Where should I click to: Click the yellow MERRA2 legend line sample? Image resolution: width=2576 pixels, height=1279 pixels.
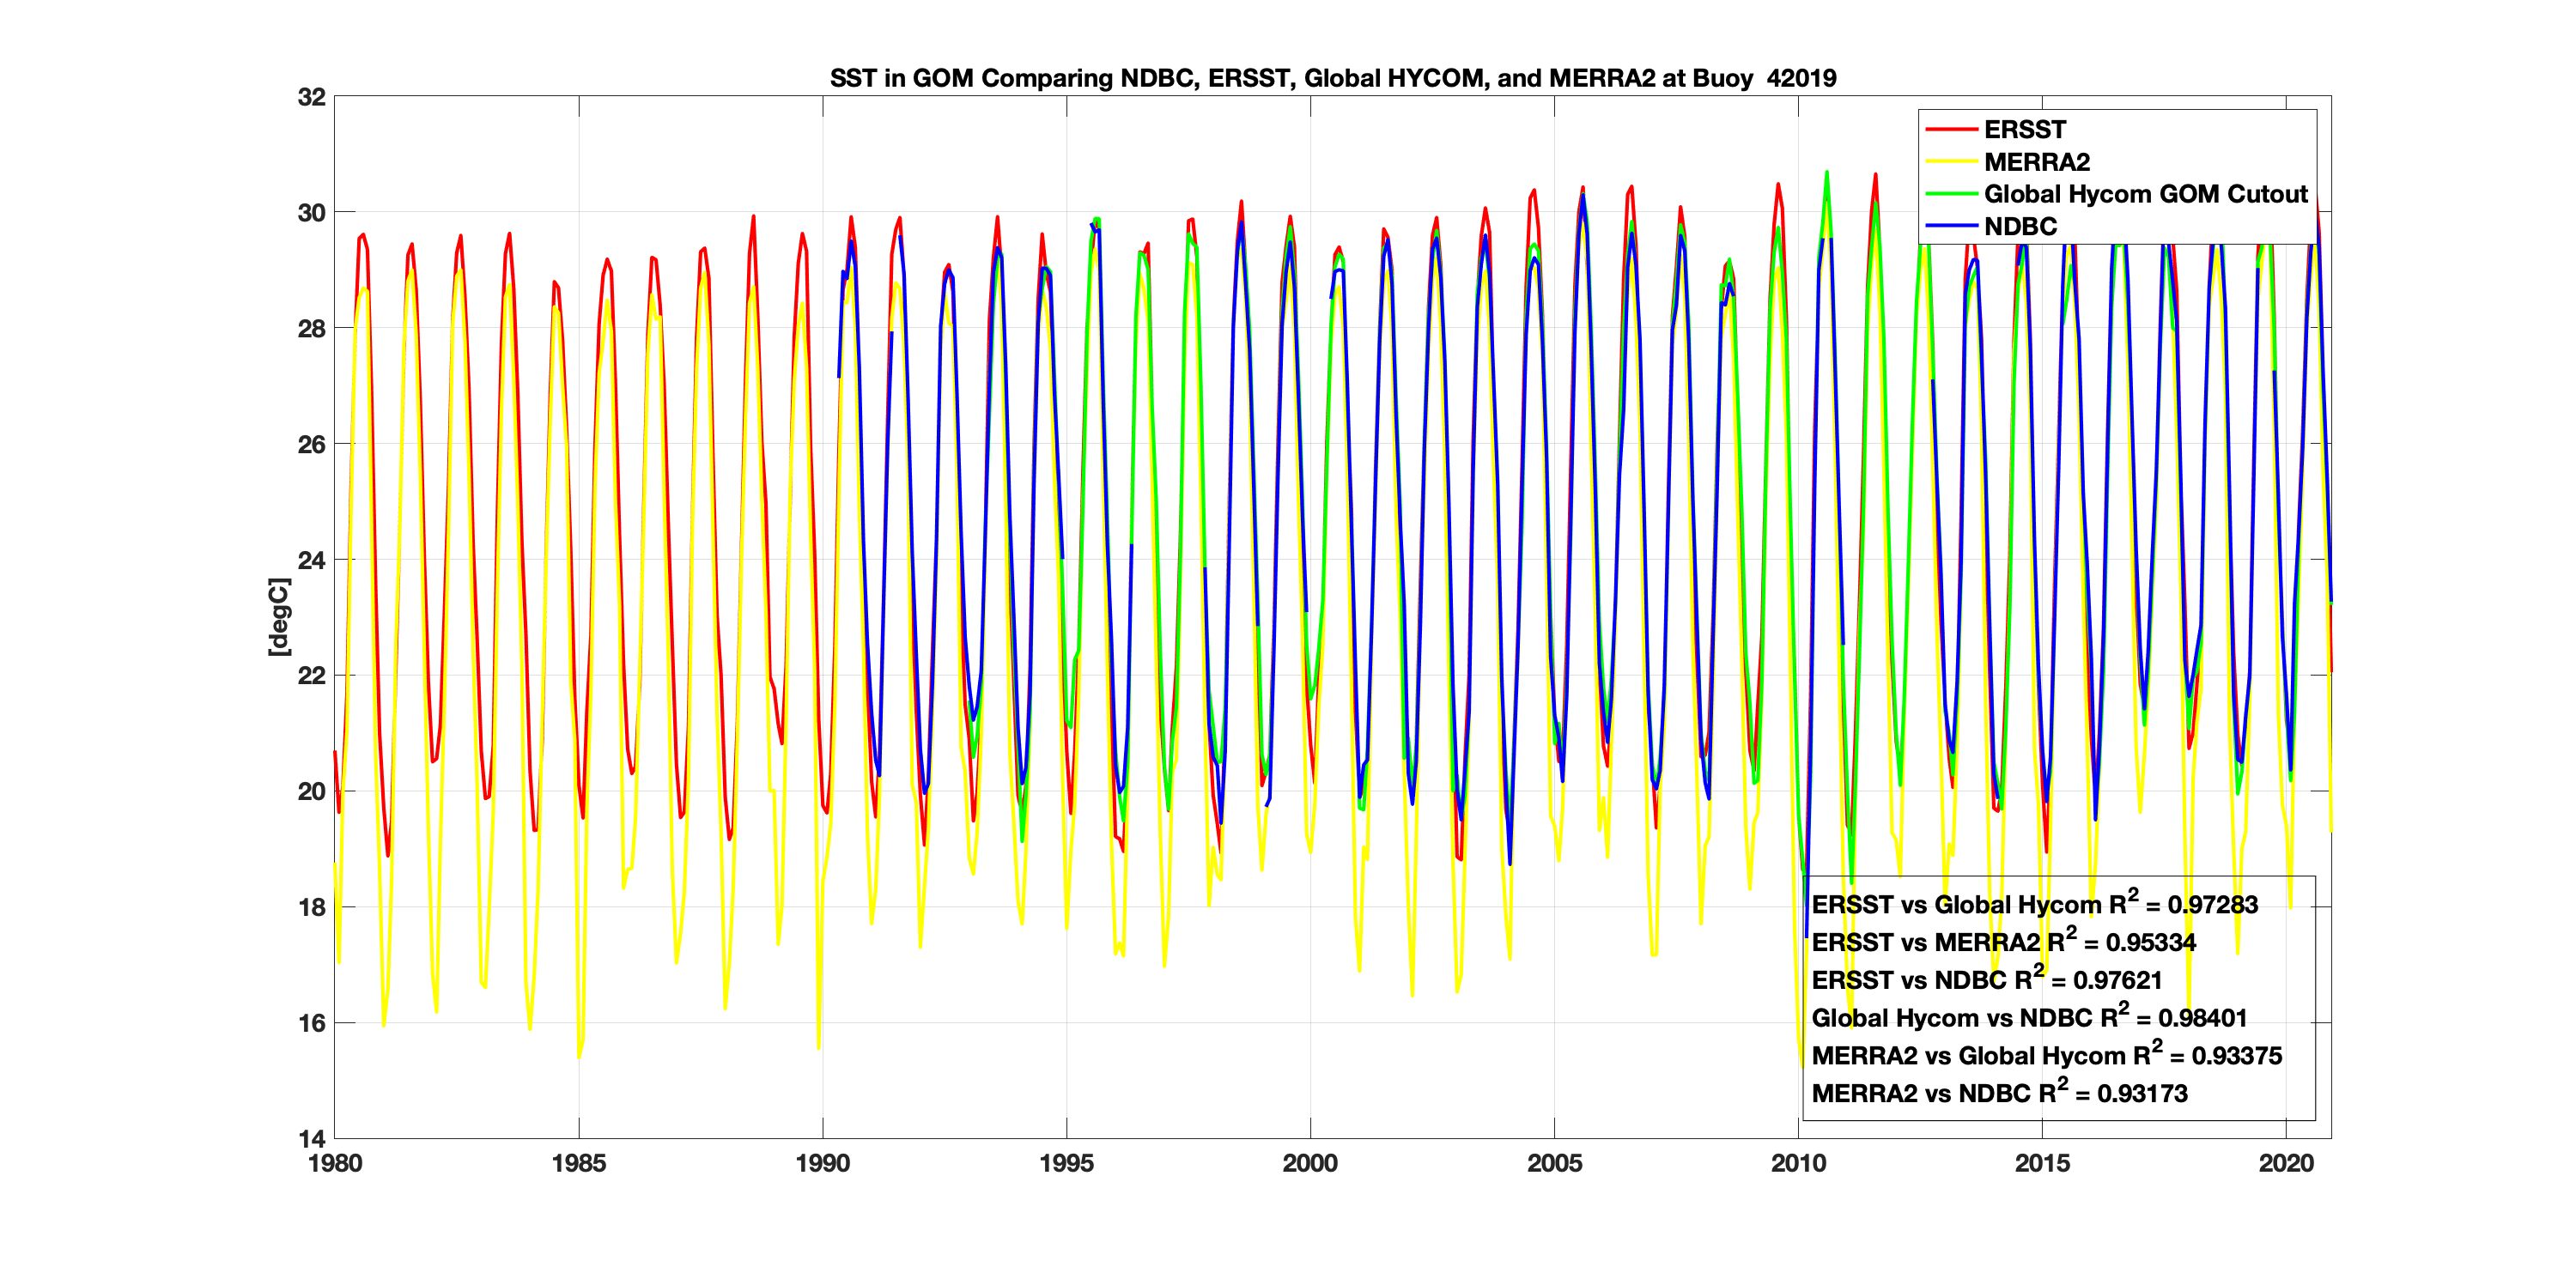(1951, 162)
